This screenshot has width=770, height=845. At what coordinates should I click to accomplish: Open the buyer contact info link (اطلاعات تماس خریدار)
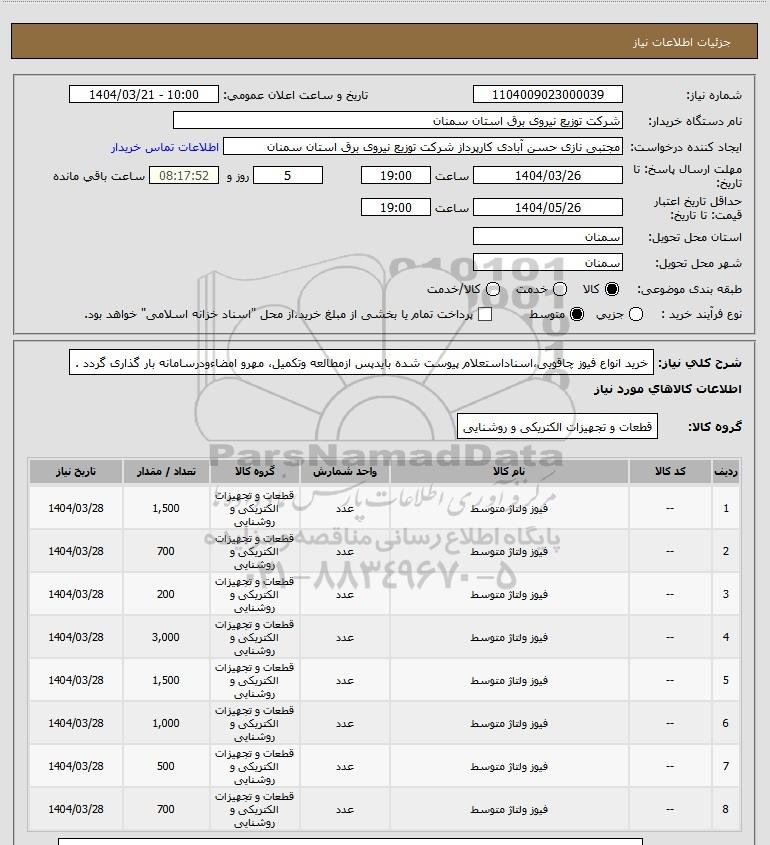coord(165,147)
